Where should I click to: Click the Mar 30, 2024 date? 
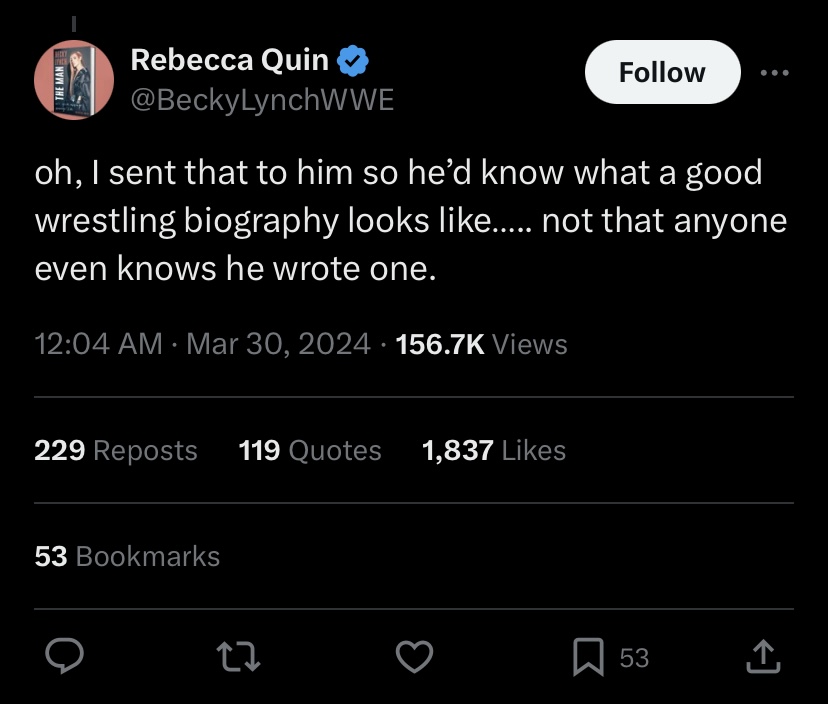(x=278, y=345)
